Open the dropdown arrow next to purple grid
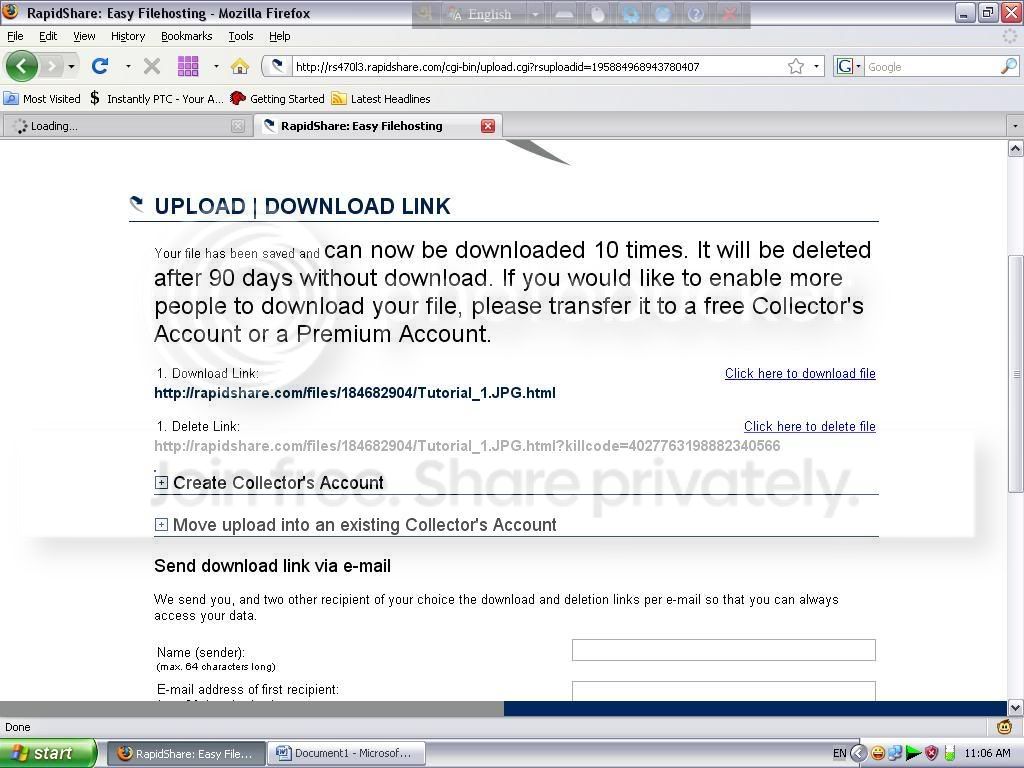This screenshot has height=768, width=1024. click(x=216, y=66)
